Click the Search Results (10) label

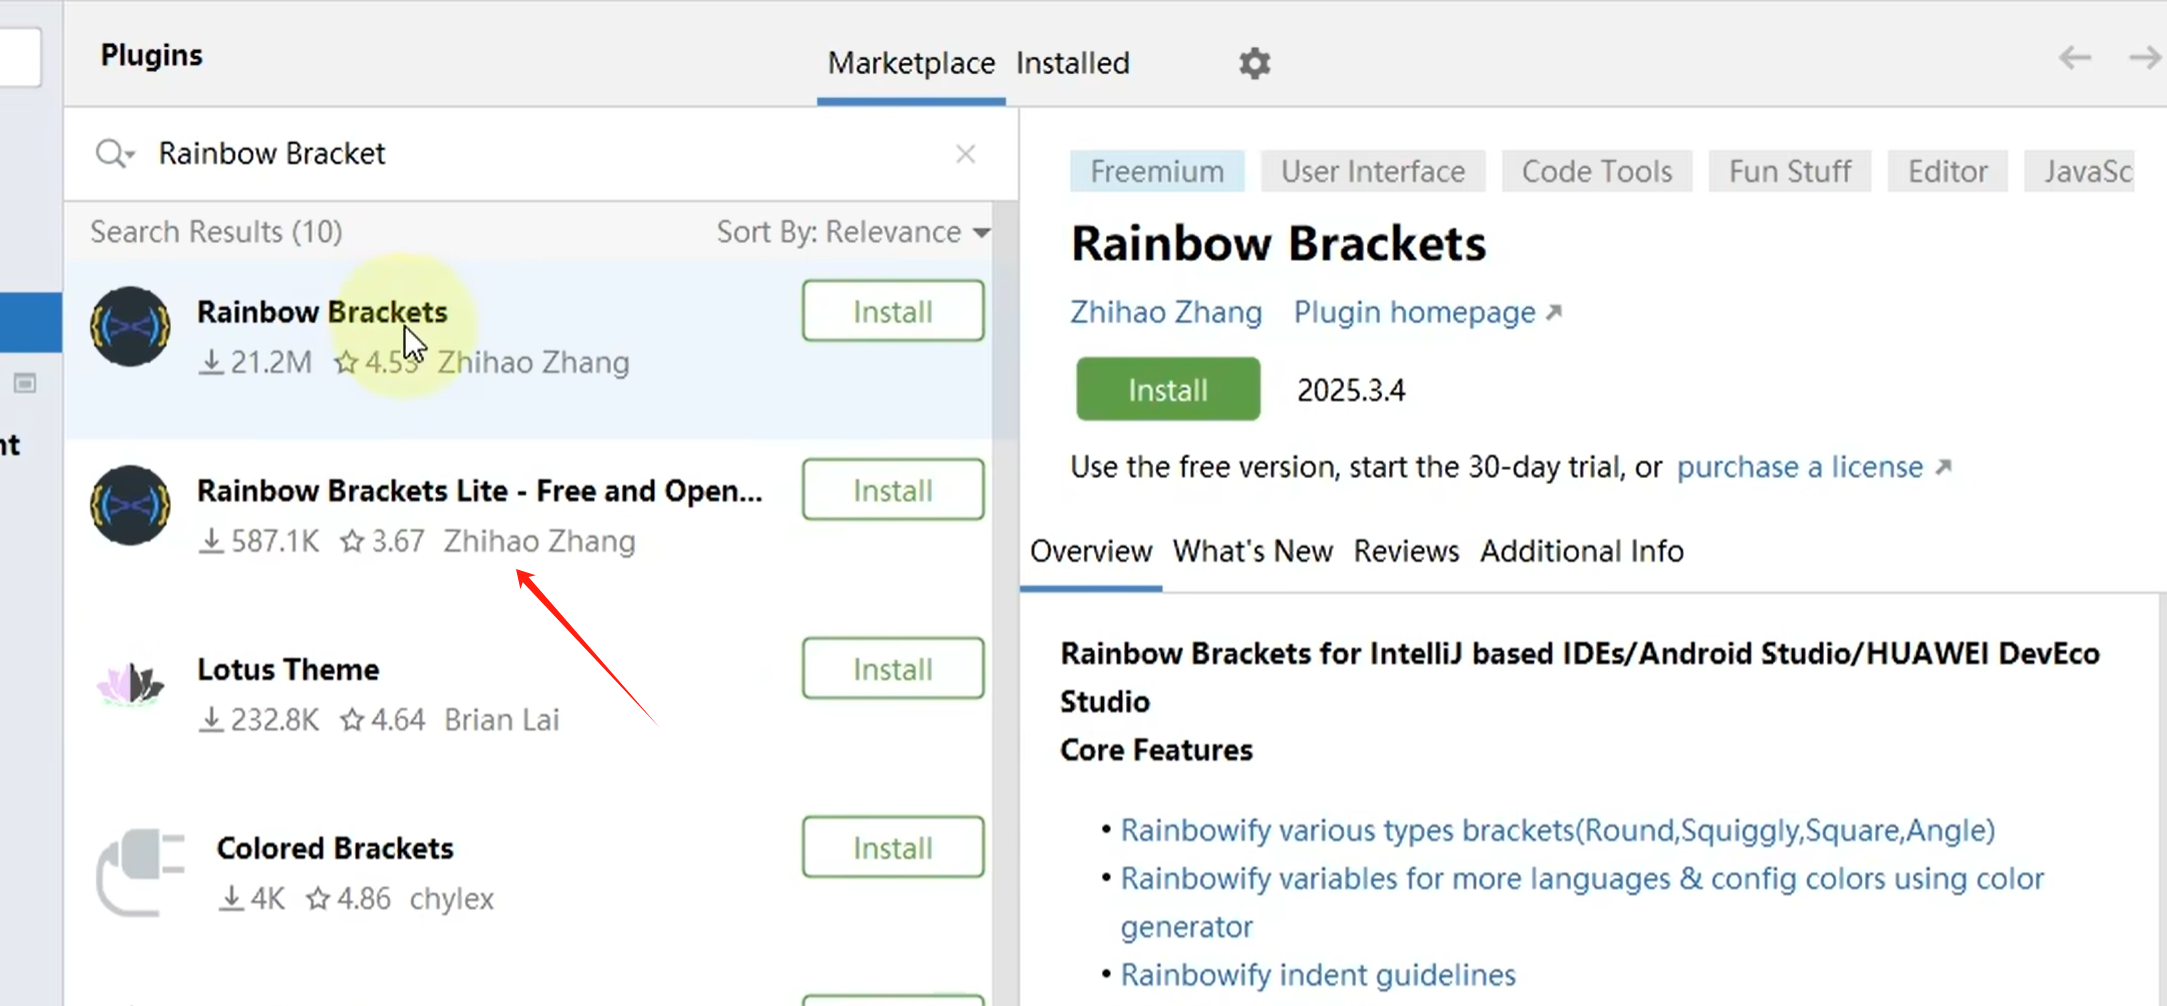click(216, 232)
